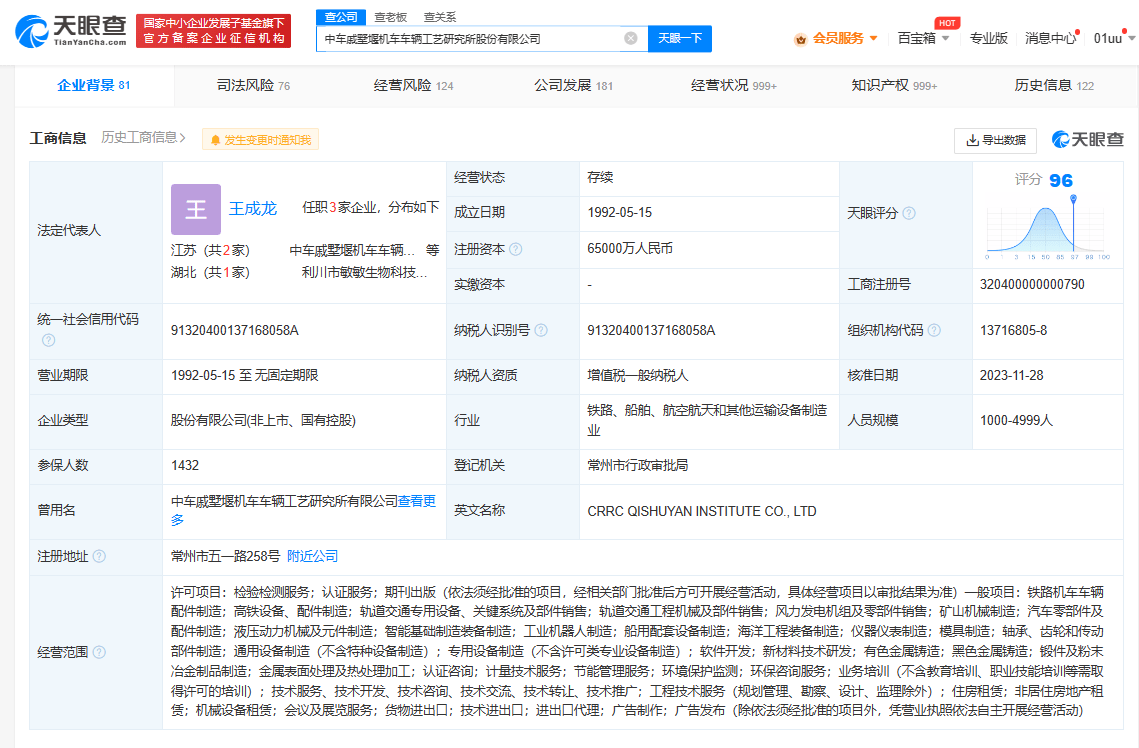
Task: Click the 利川市敏敏生物科技… company link
Action: pyautogui.click(x=365, y=272)
